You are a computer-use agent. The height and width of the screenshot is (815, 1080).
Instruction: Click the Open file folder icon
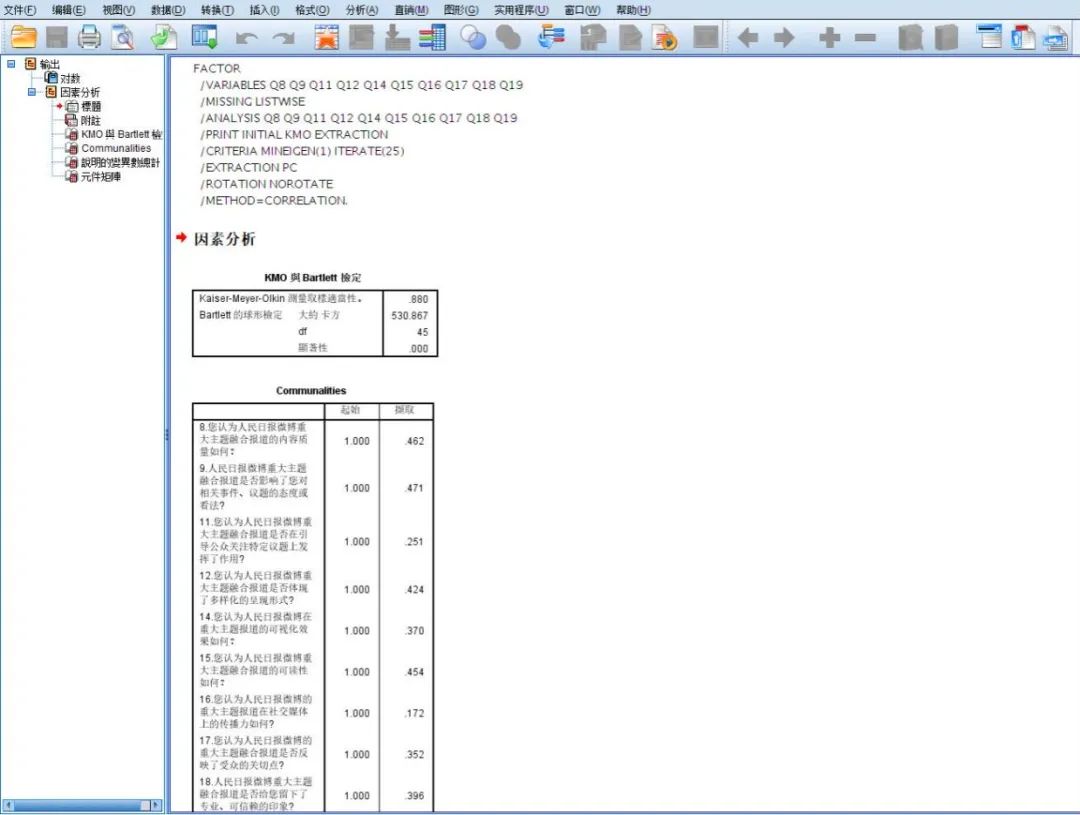[23, 38]
